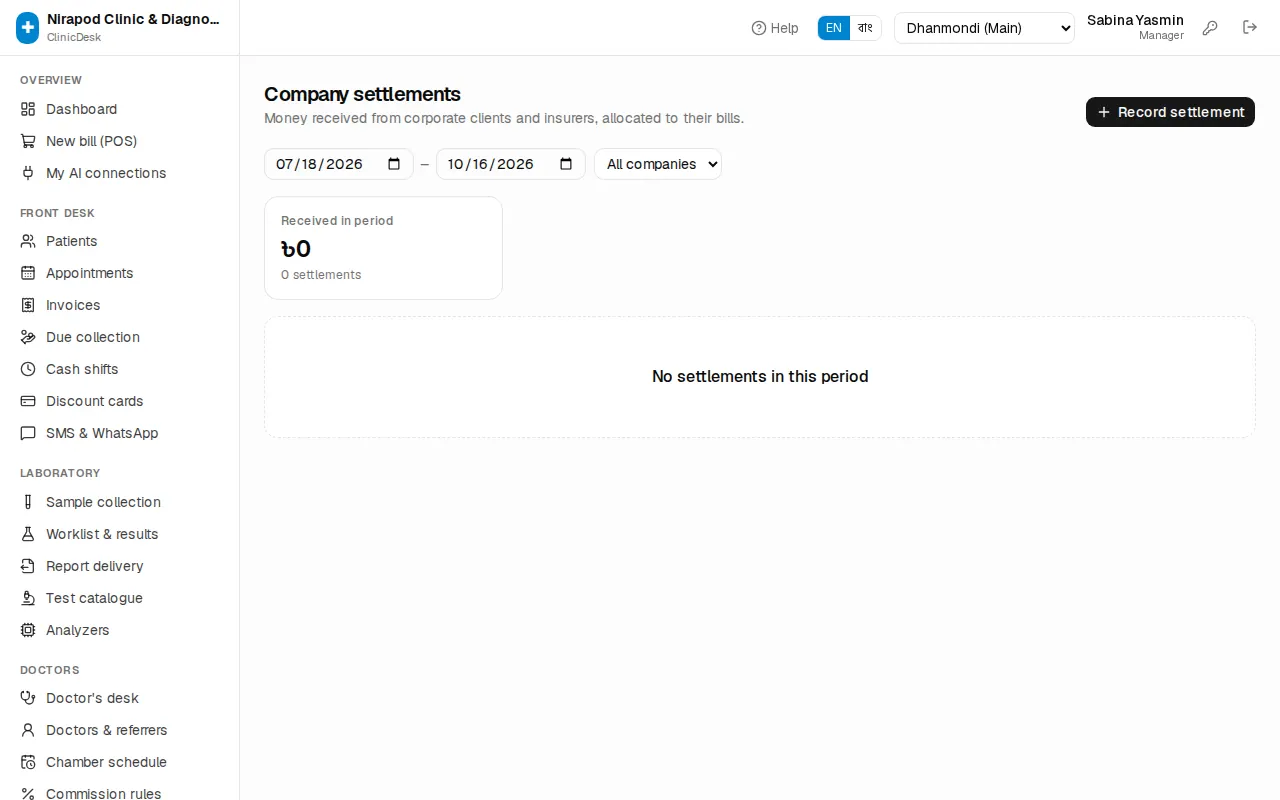Click the key icon beside Sabina Yasmin
Screen dimensions: 1280x800
(x=1210, y=28)
